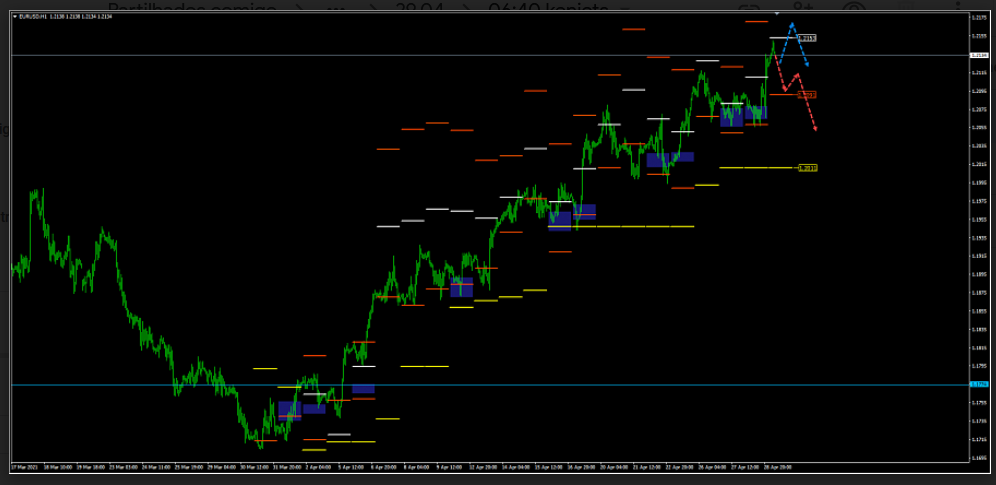Click the chart shift triangle on the top edge
This screenshot has width=996, height=485.
point(777,14)
